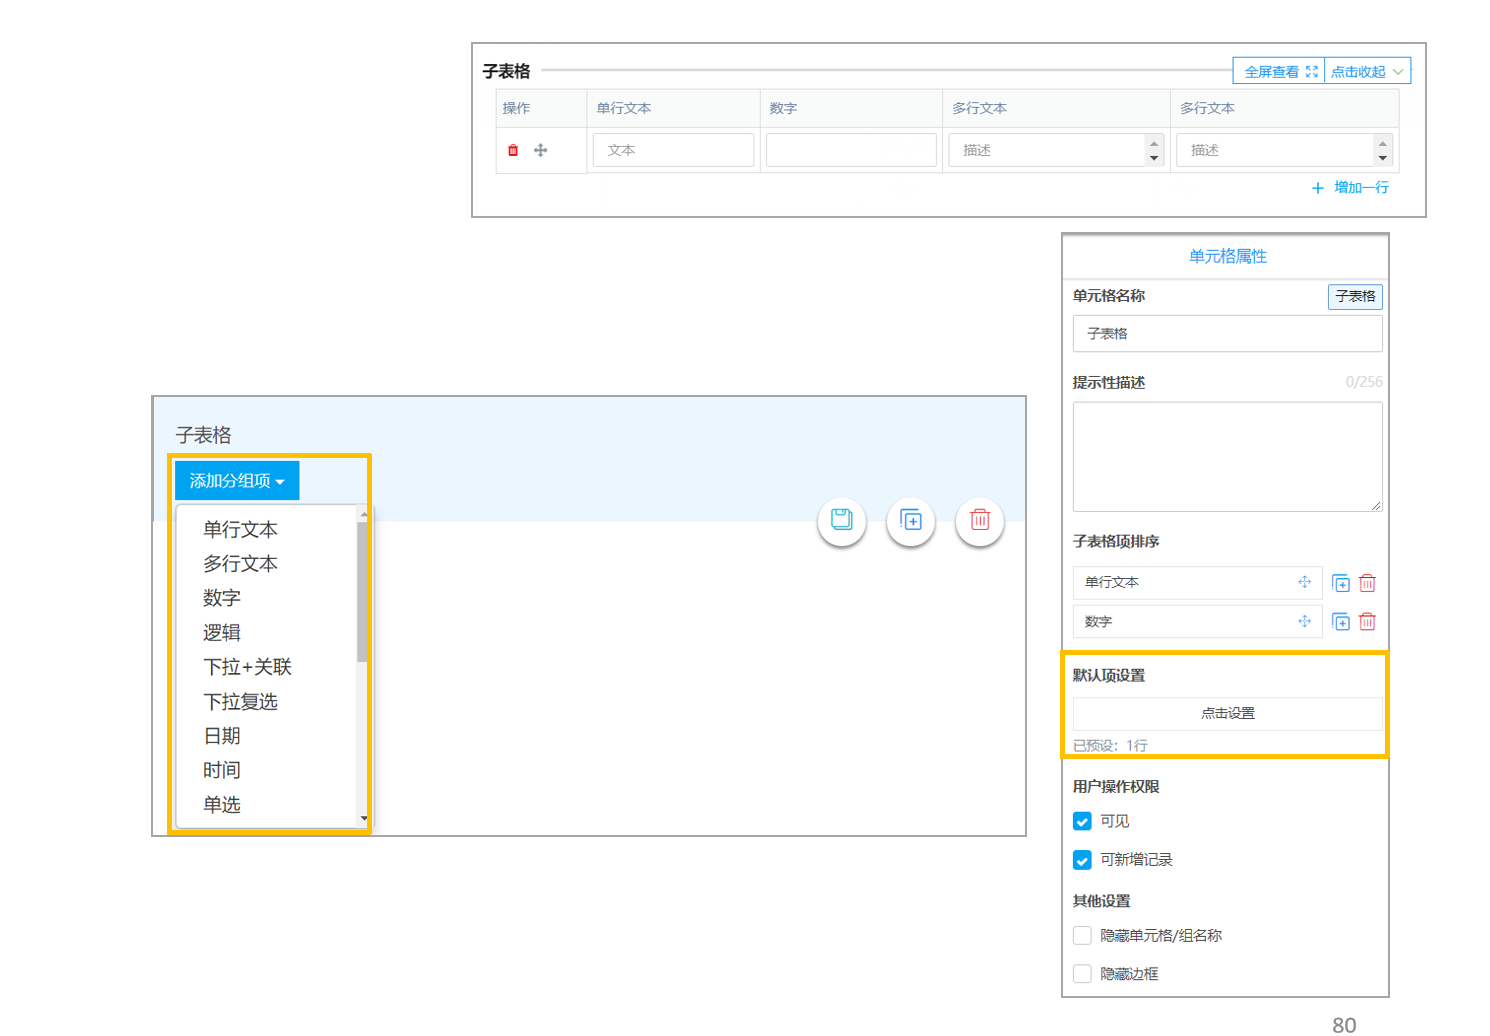Click the red trash icon in the subtable row
Screen dimensions: 1490x1036
[x=513, y=150]
